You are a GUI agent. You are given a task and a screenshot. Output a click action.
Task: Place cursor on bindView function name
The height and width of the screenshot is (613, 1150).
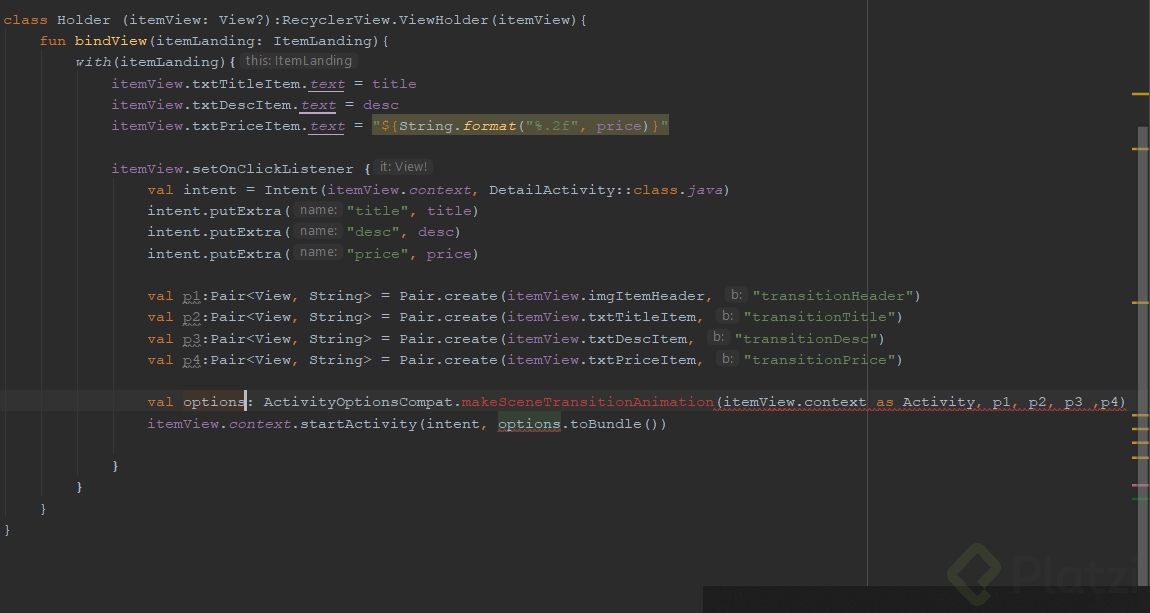(x=111, y=41)
